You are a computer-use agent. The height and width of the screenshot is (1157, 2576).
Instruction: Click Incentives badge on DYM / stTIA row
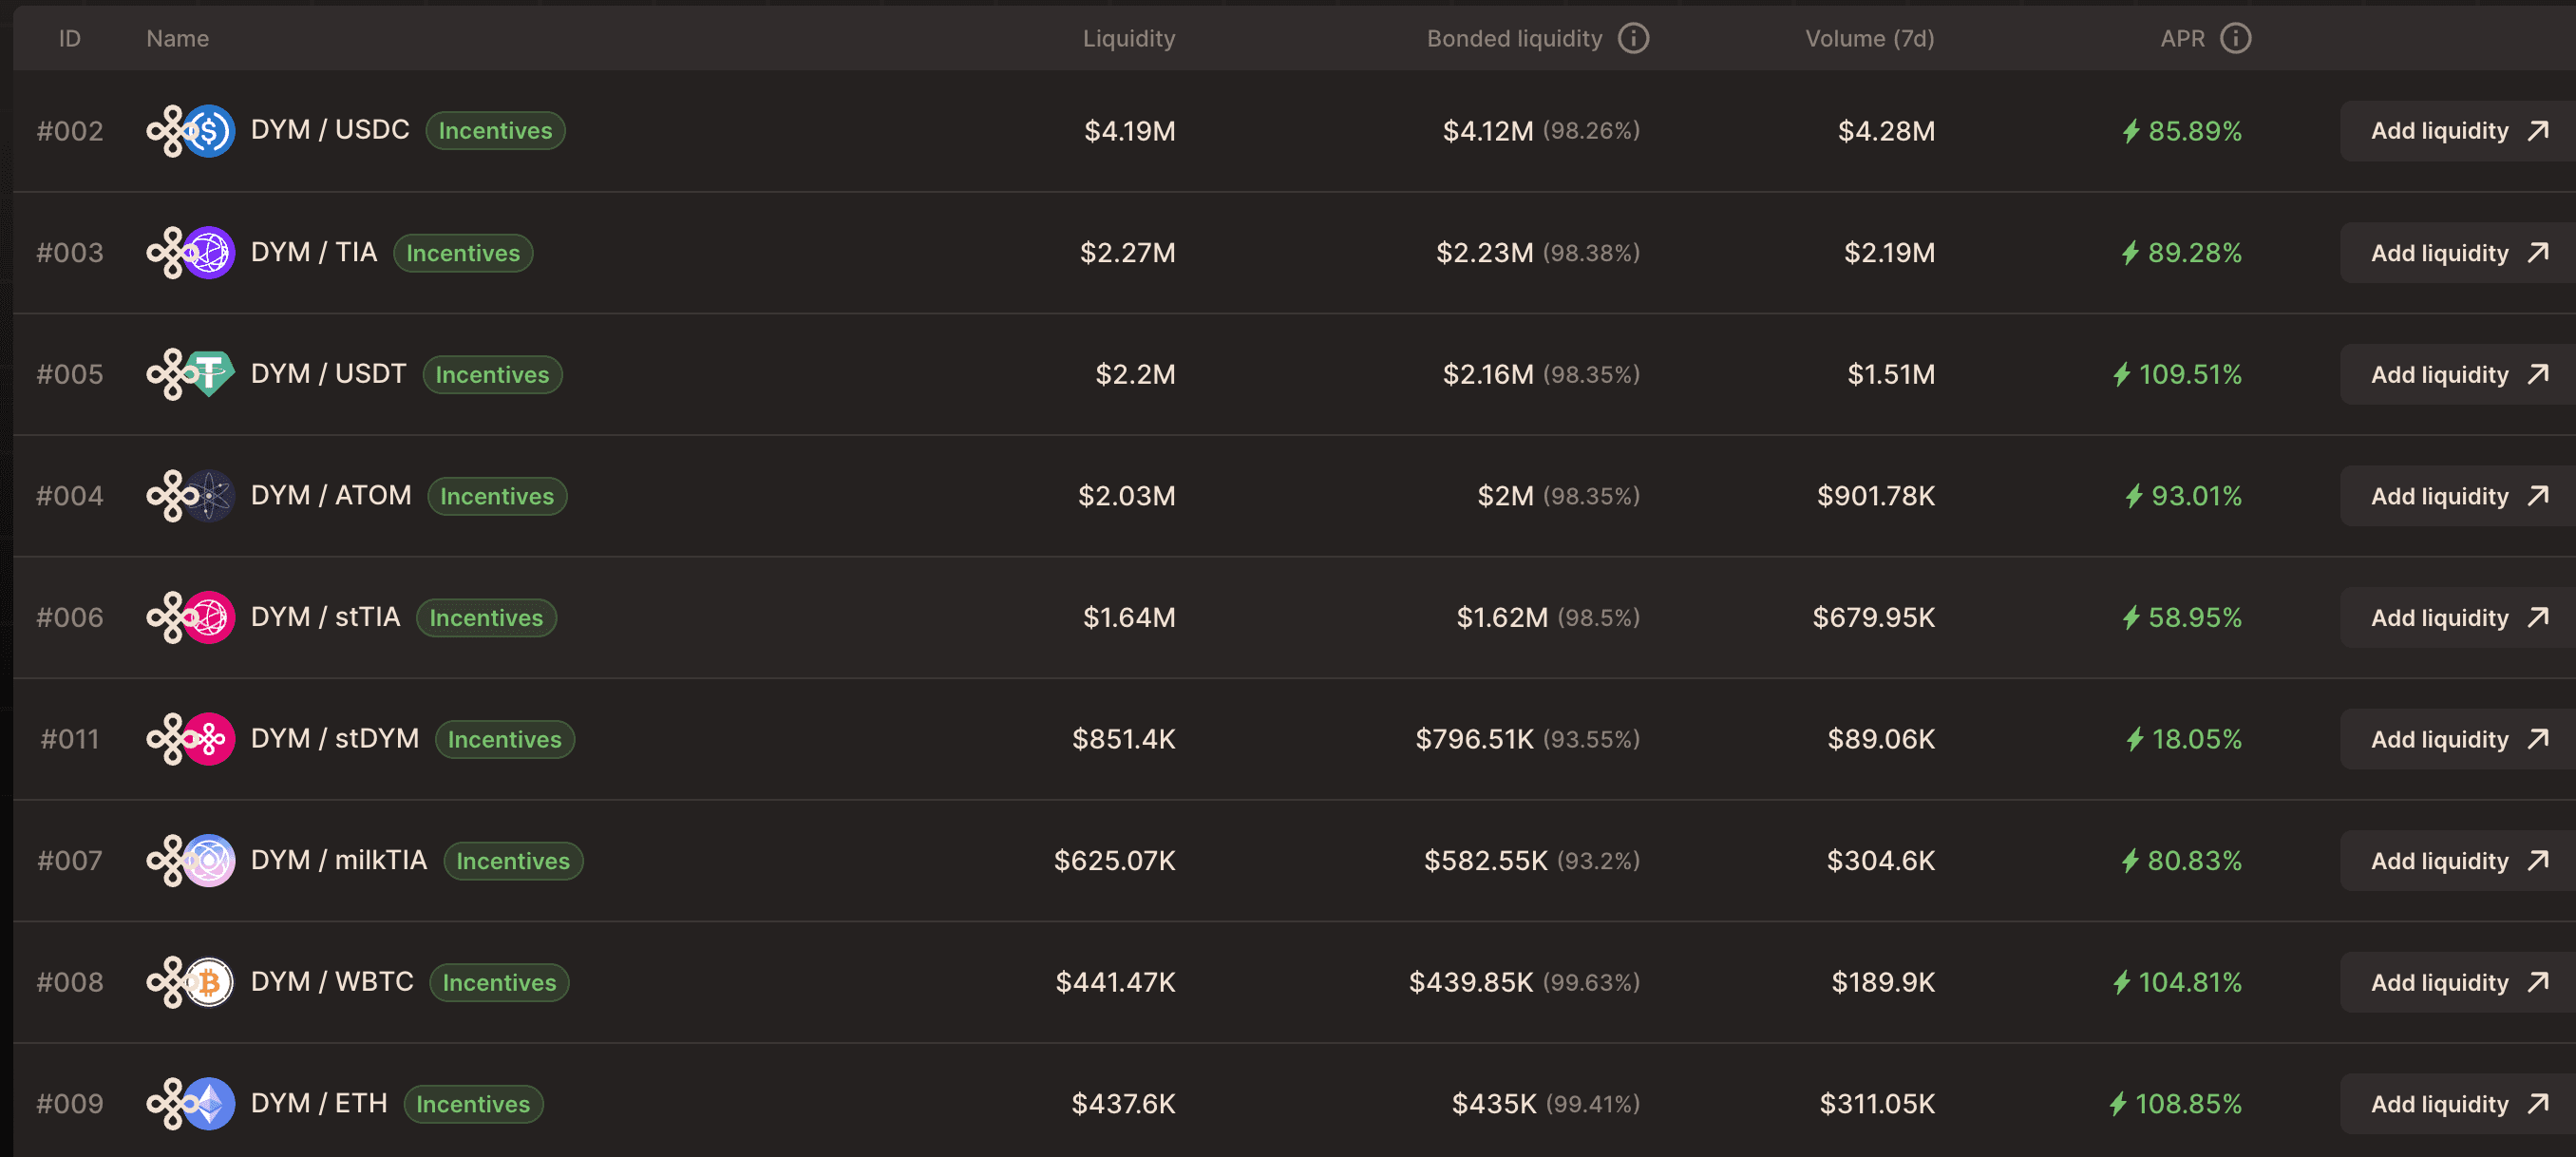tap(486, 617)
